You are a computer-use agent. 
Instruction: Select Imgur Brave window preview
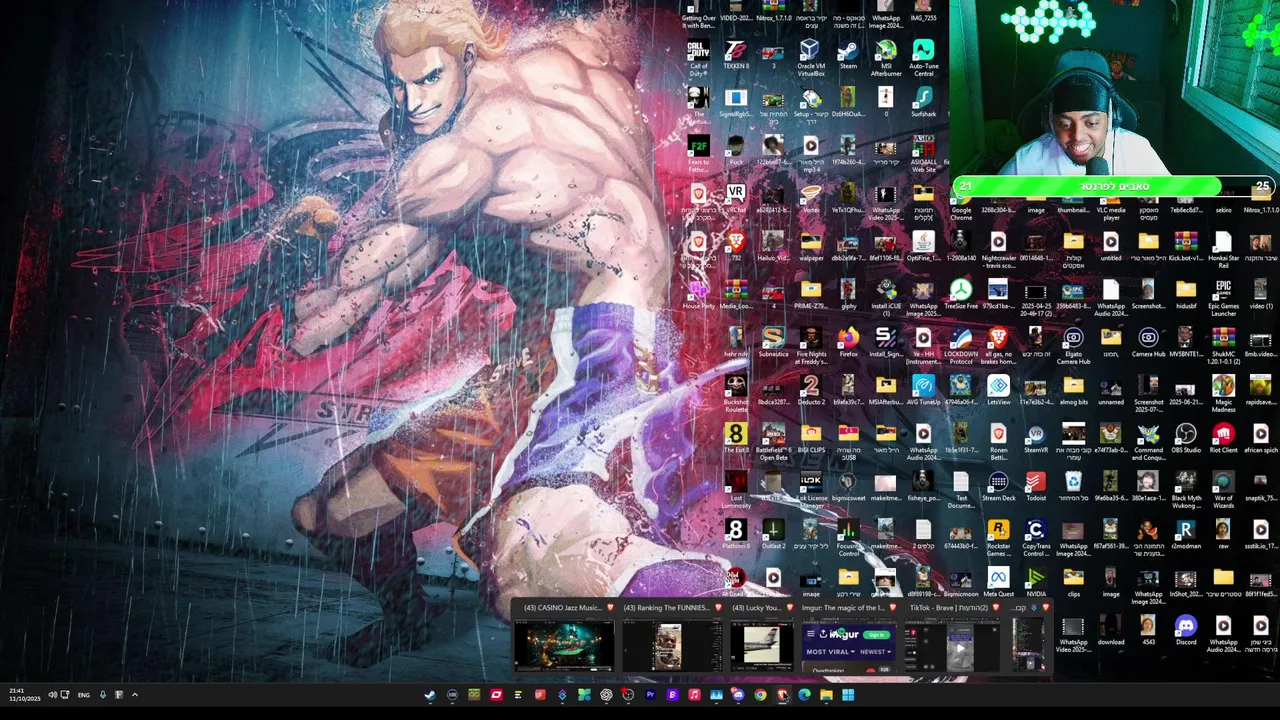pos(849,638)
